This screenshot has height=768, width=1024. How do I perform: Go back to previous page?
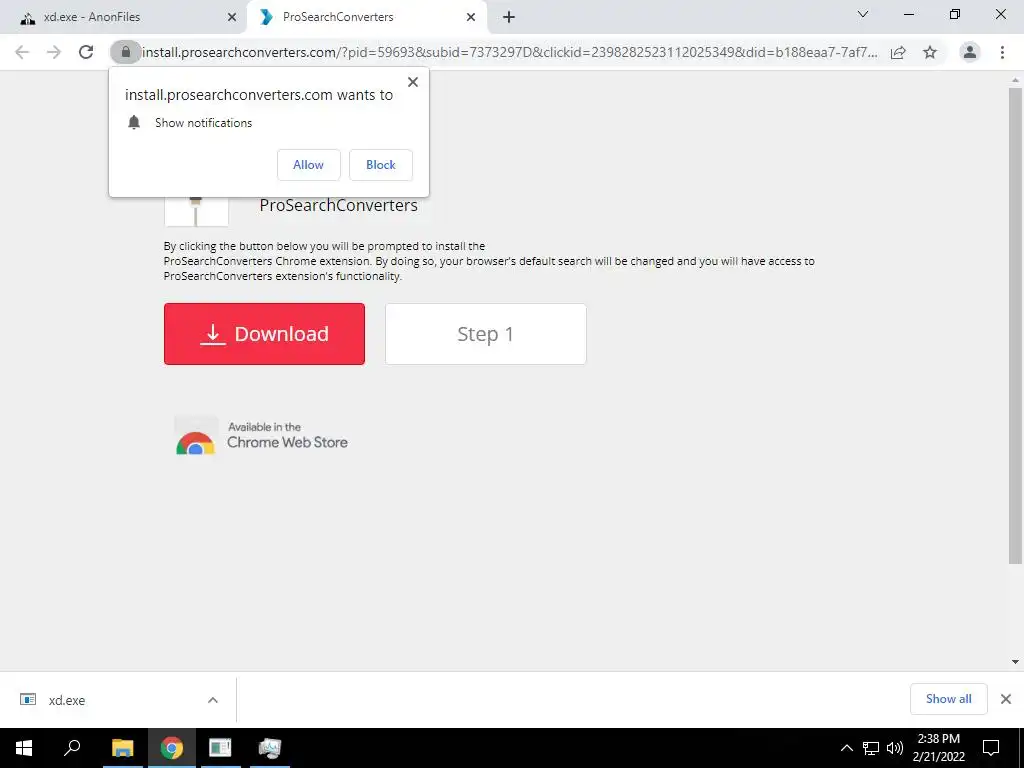pyautogui.click(x=22, y=52)
